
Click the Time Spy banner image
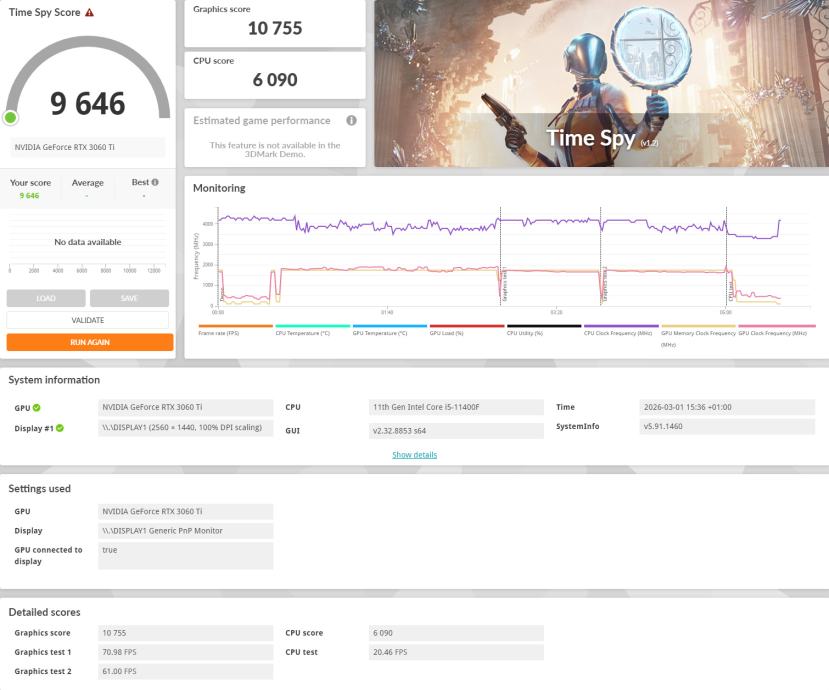coord(602,83)
